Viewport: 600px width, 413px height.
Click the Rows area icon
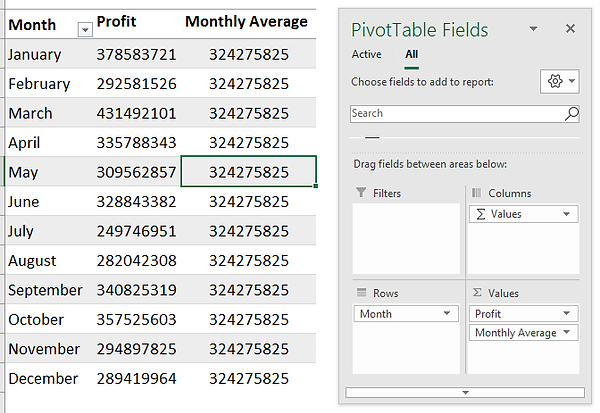point(361,293)
